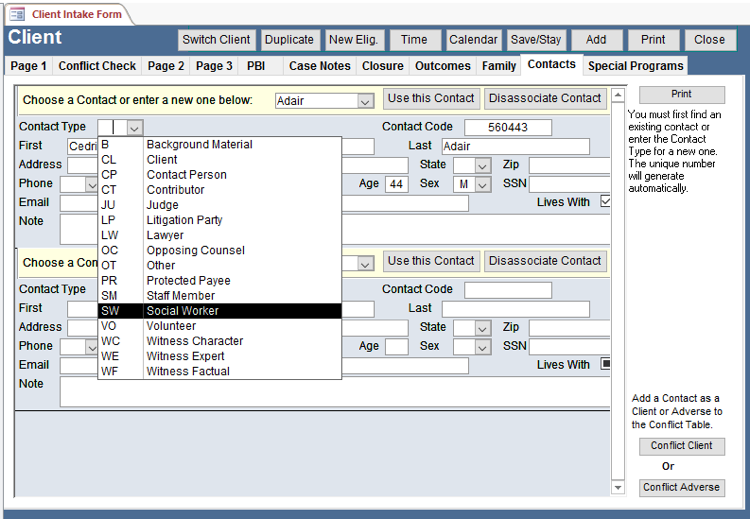The width and height of the screenshot is (750, 519).
Task: Click the Client Intake Form icon
Action: click(x=17, y=14)
